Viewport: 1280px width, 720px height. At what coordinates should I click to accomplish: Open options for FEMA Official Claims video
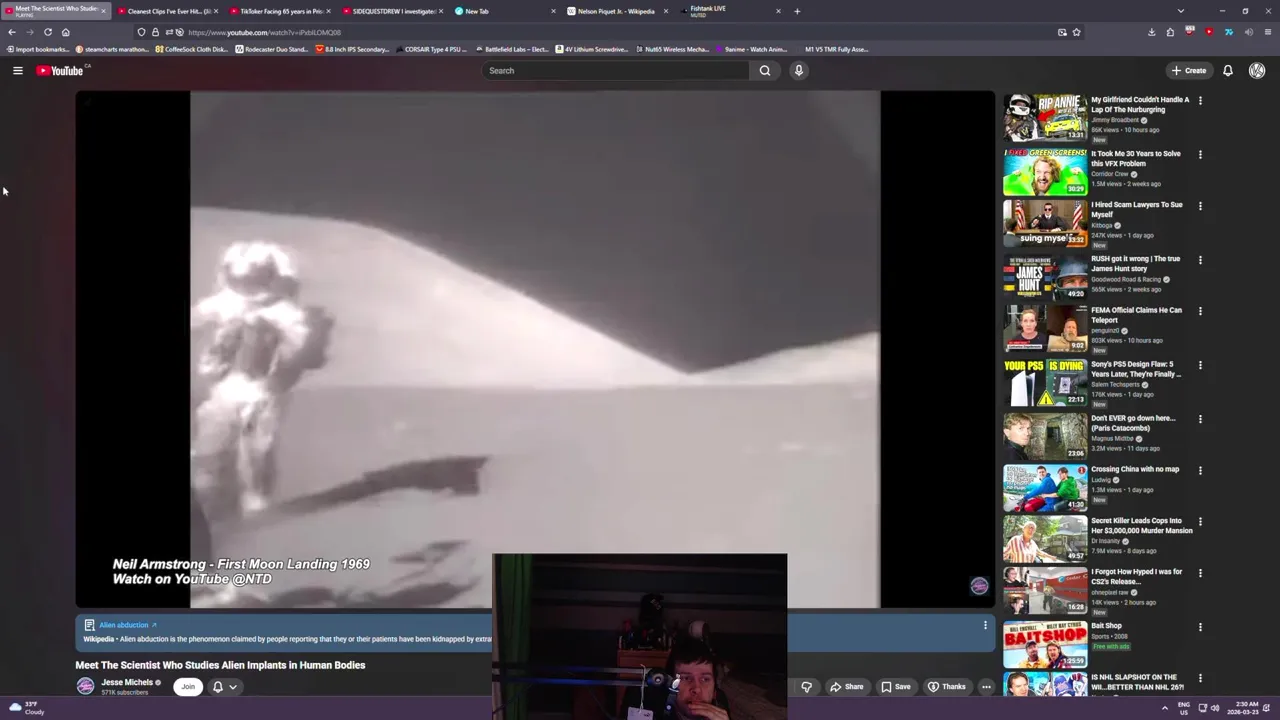click(1200, 312)
